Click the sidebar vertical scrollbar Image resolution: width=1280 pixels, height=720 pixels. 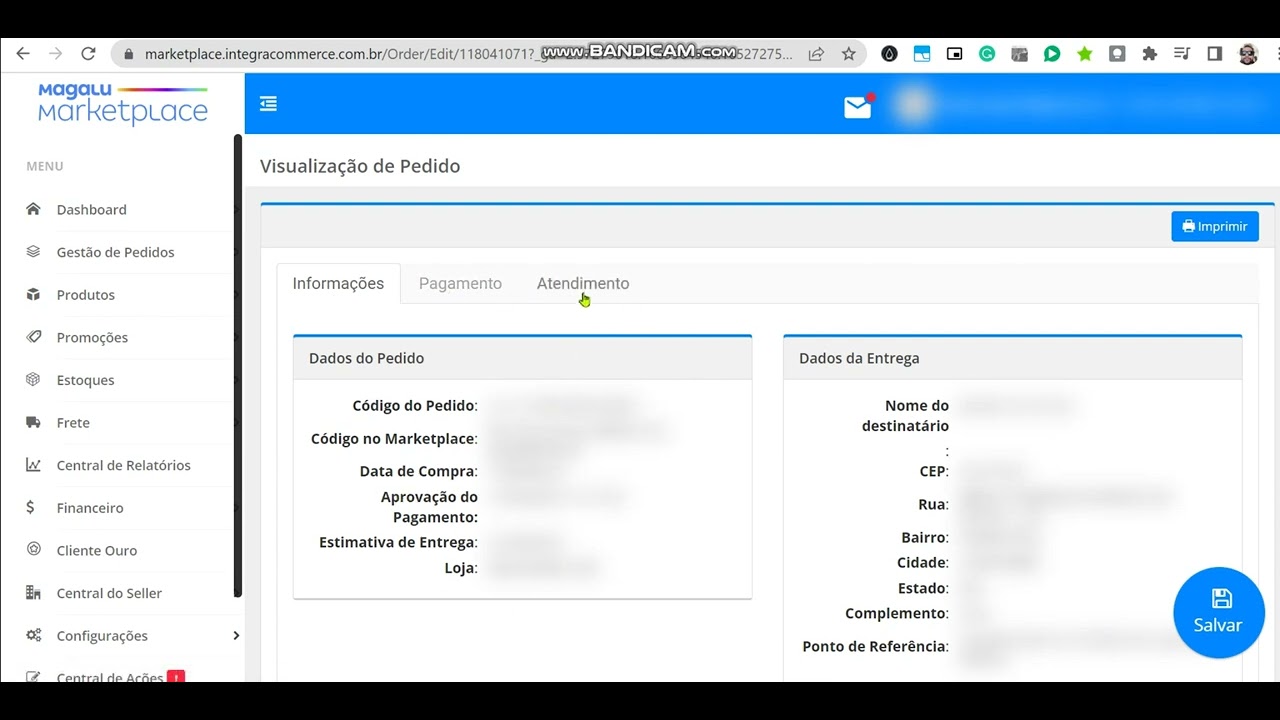238,365
